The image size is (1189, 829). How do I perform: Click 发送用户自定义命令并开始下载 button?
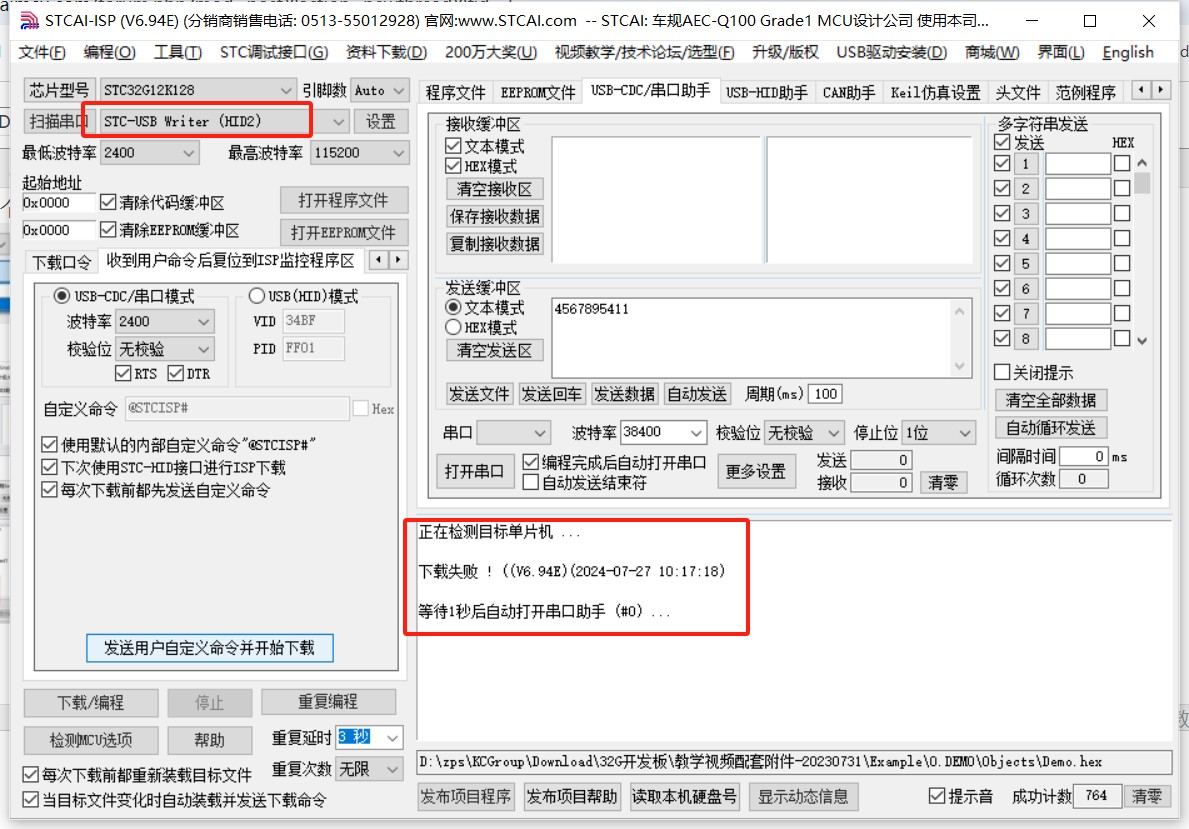(209, 648)
